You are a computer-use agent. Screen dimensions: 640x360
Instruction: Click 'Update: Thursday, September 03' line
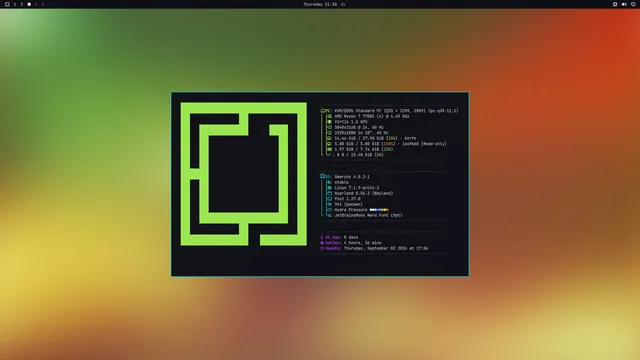(x=374, y=248)
